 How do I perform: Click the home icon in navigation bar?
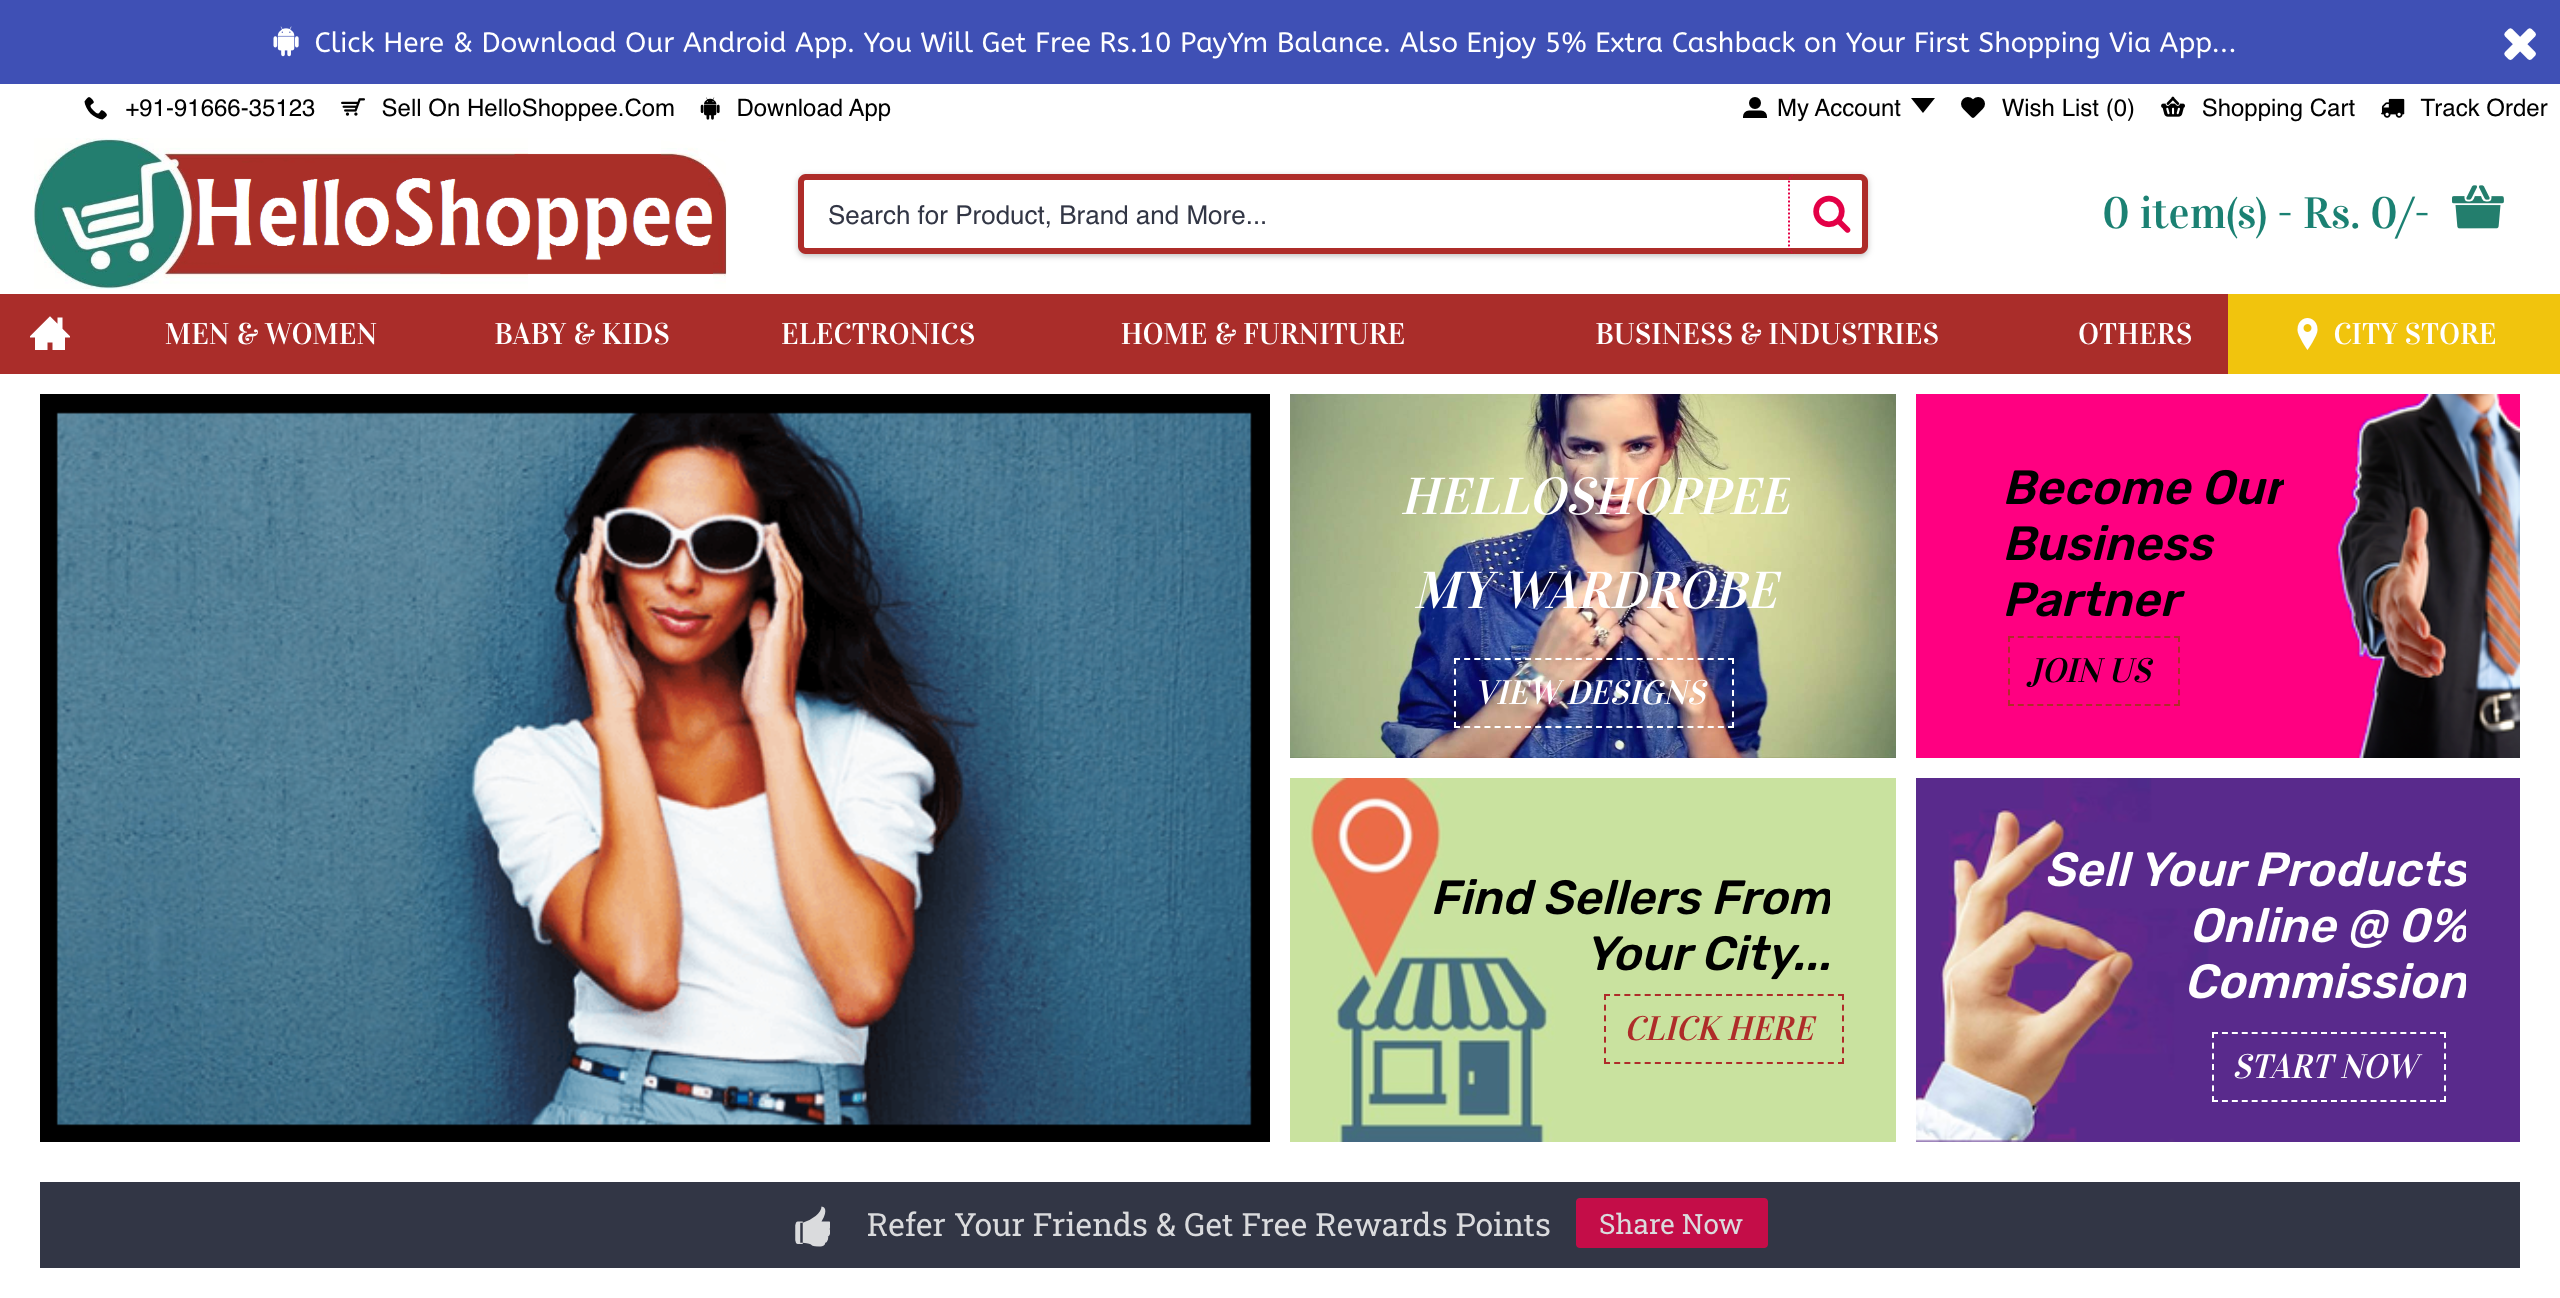50,333
